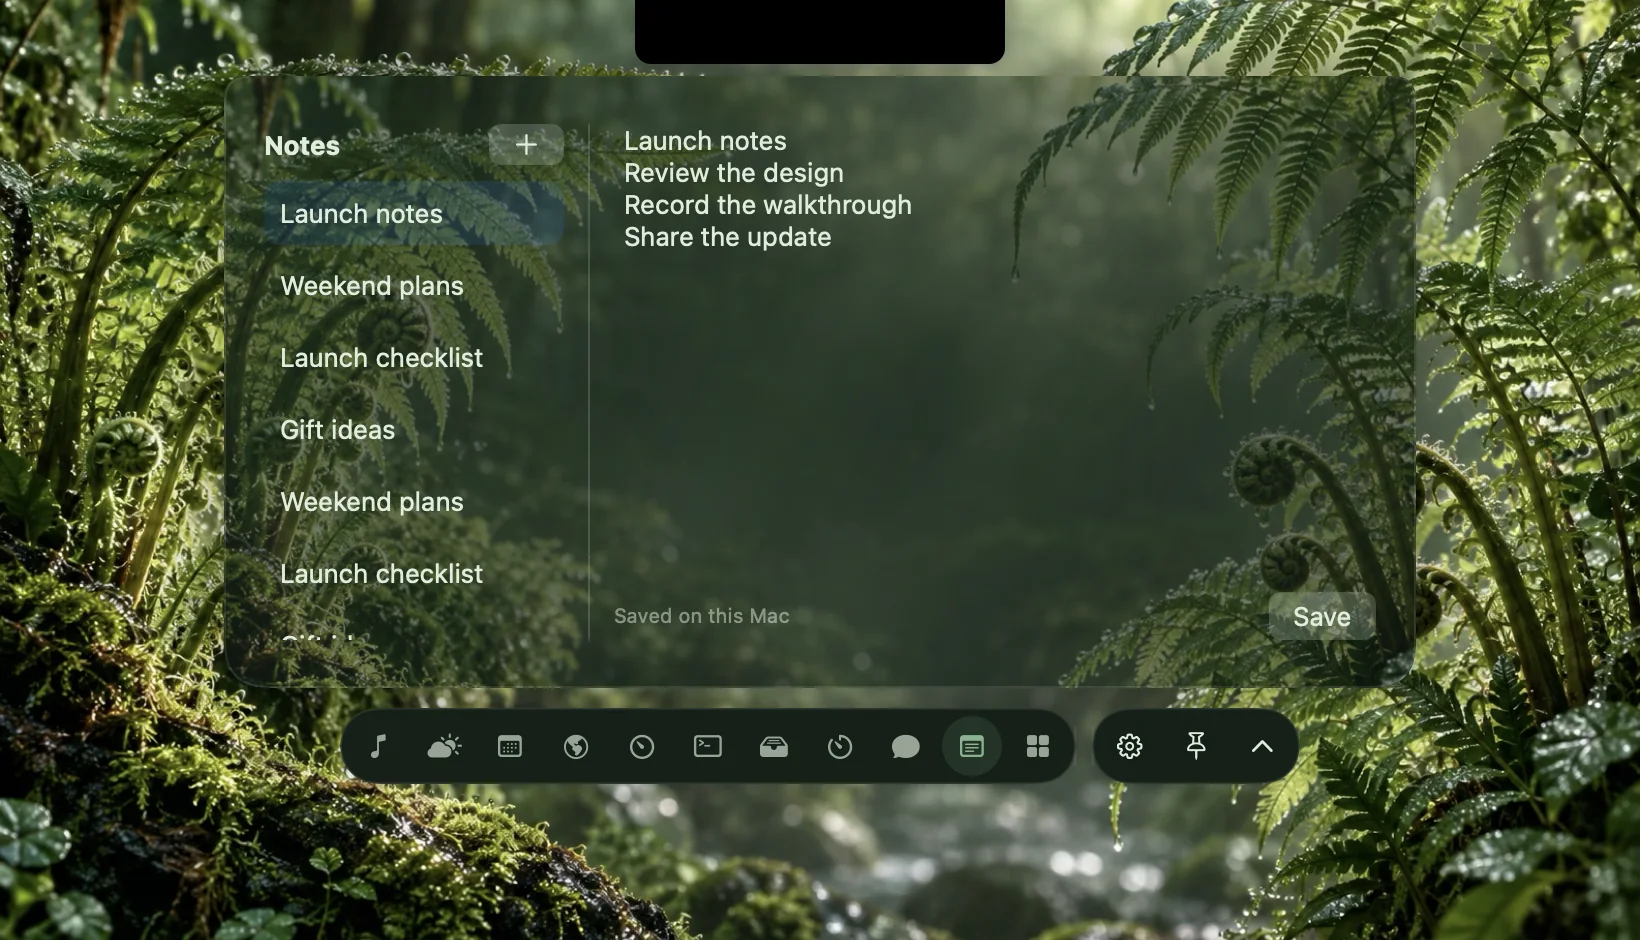Click the 'Record the walkthrough' line
This screenshot has width=1640, height=940.
click(x=768, y=205)
